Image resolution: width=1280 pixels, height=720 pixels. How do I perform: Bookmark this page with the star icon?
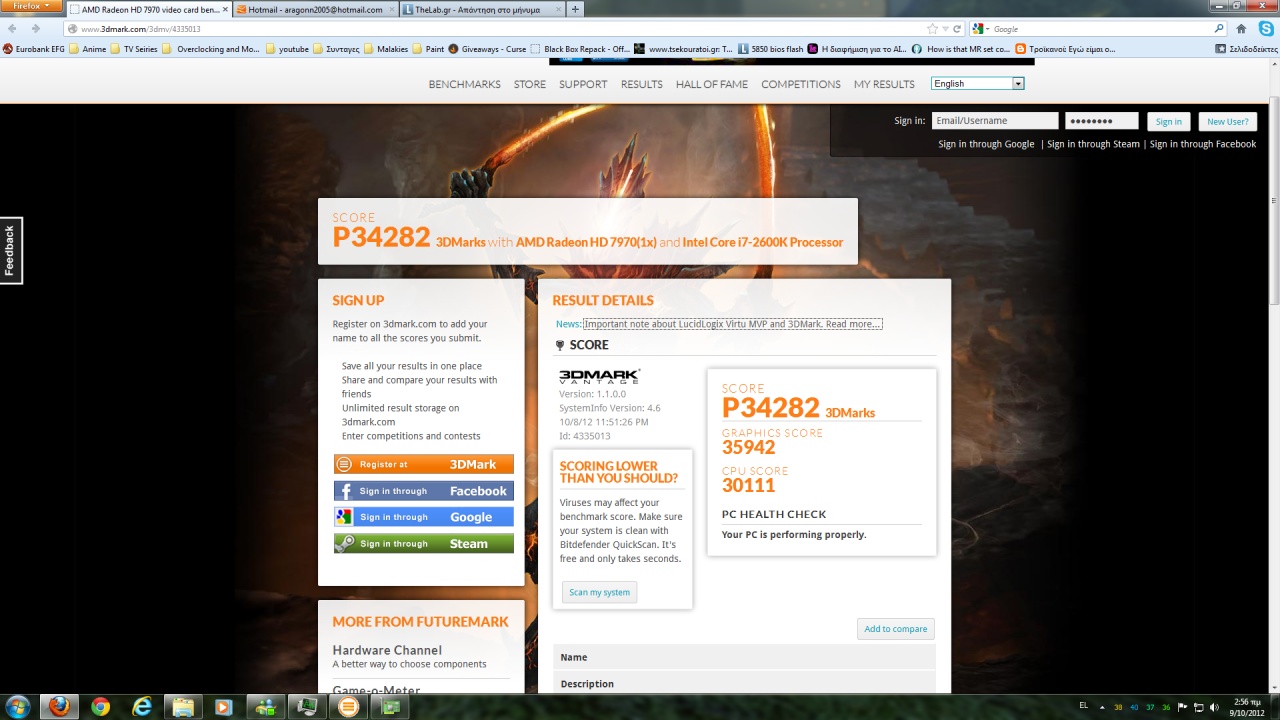932,29
